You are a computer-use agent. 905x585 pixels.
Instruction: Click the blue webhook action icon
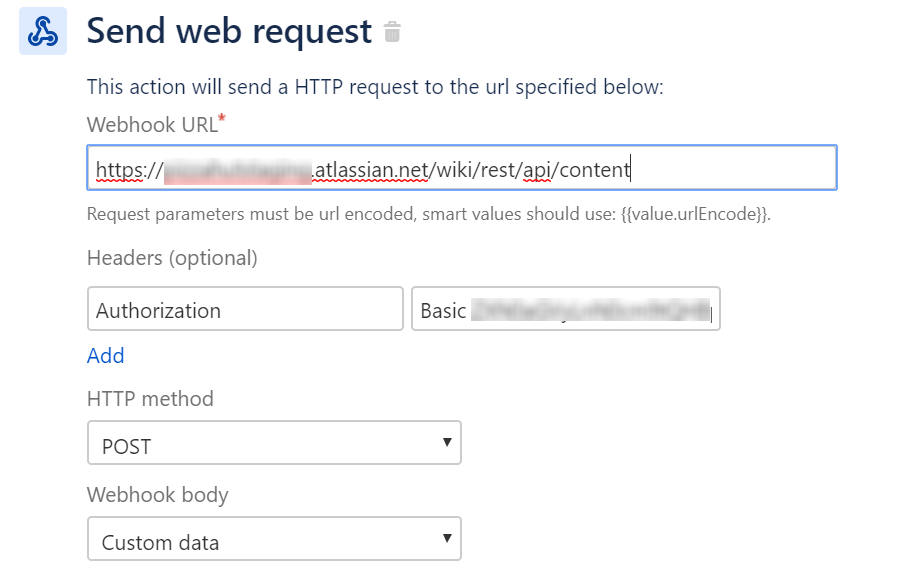pos(41,31)
